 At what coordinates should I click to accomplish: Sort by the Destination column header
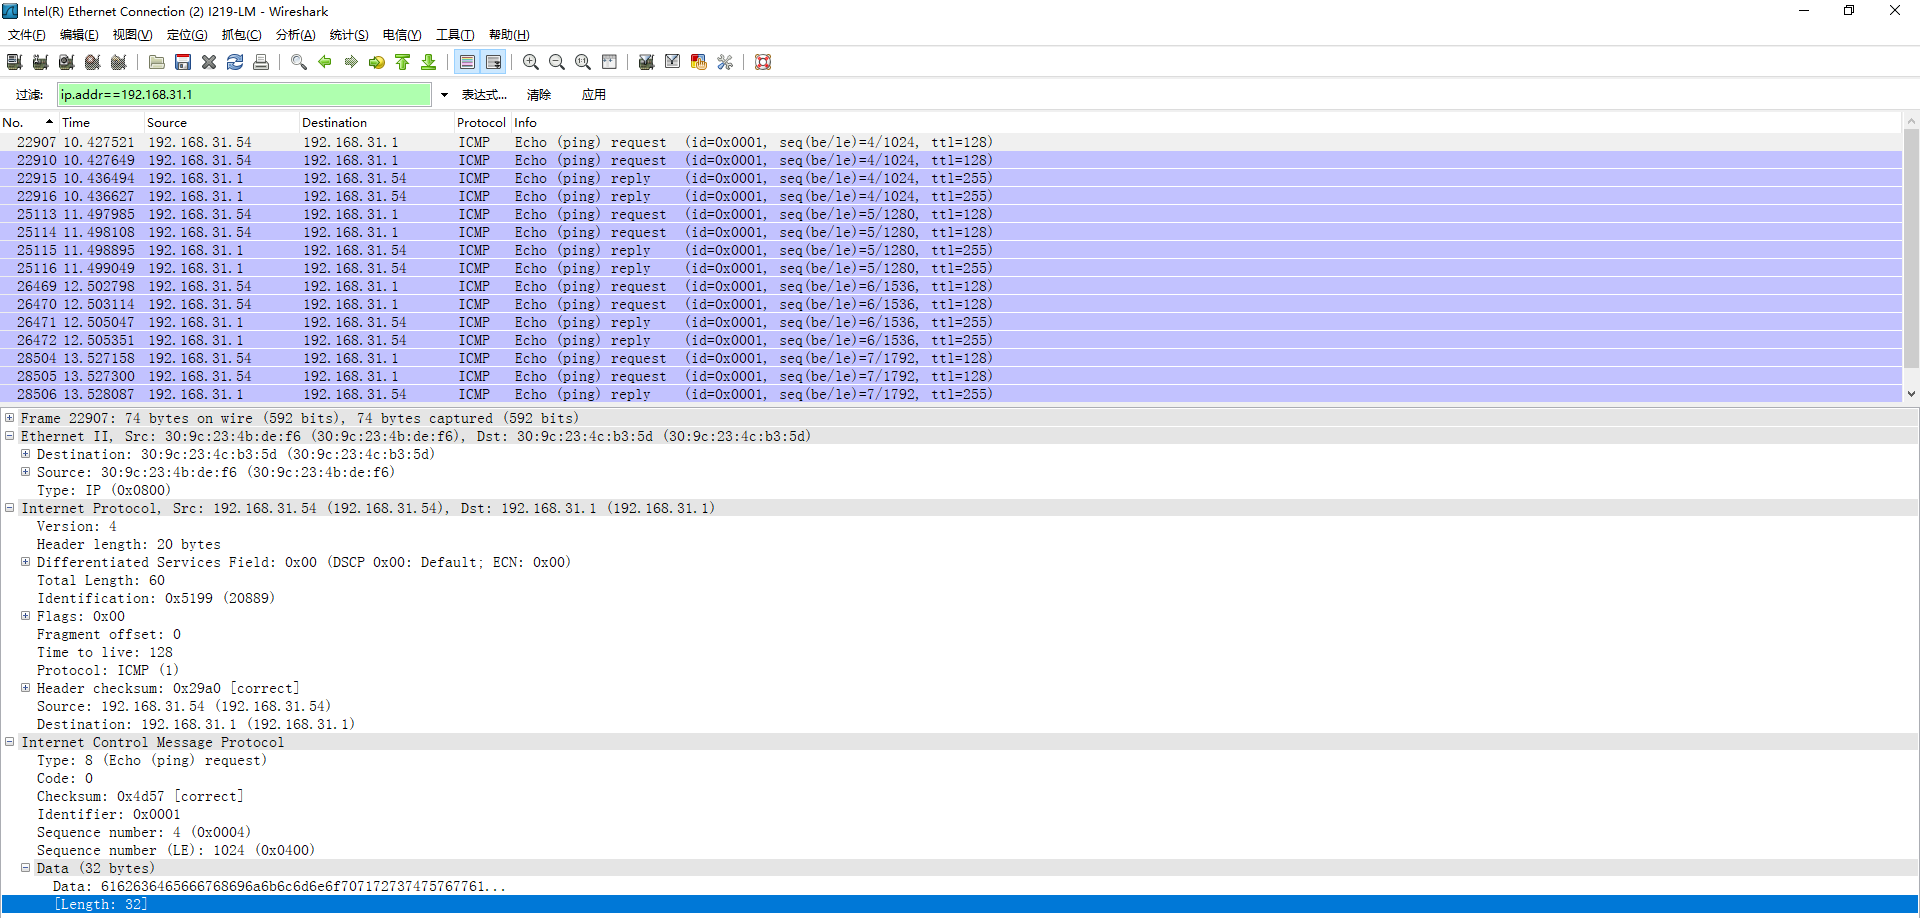[x=377, y=123]
